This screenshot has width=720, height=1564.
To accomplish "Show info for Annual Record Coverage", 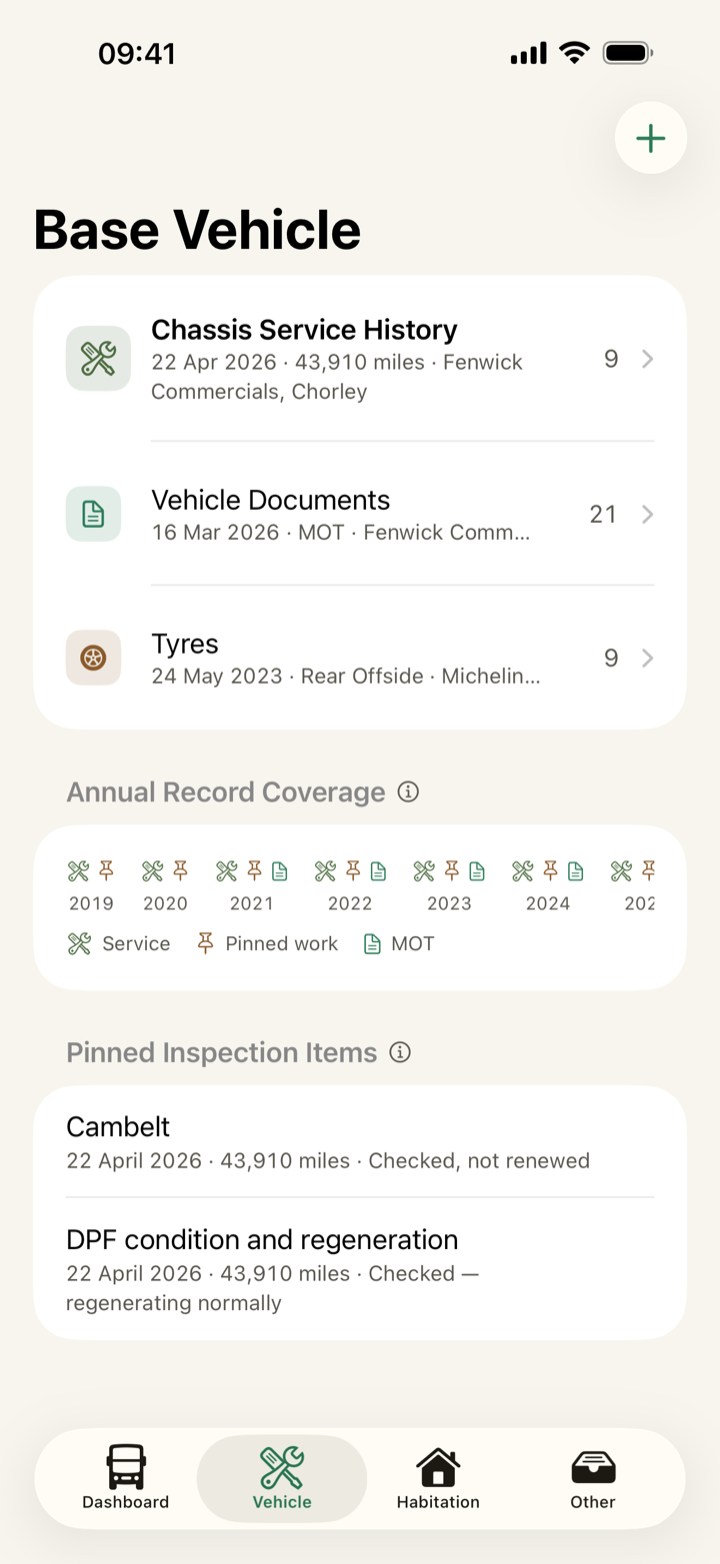I will [408, 792].
